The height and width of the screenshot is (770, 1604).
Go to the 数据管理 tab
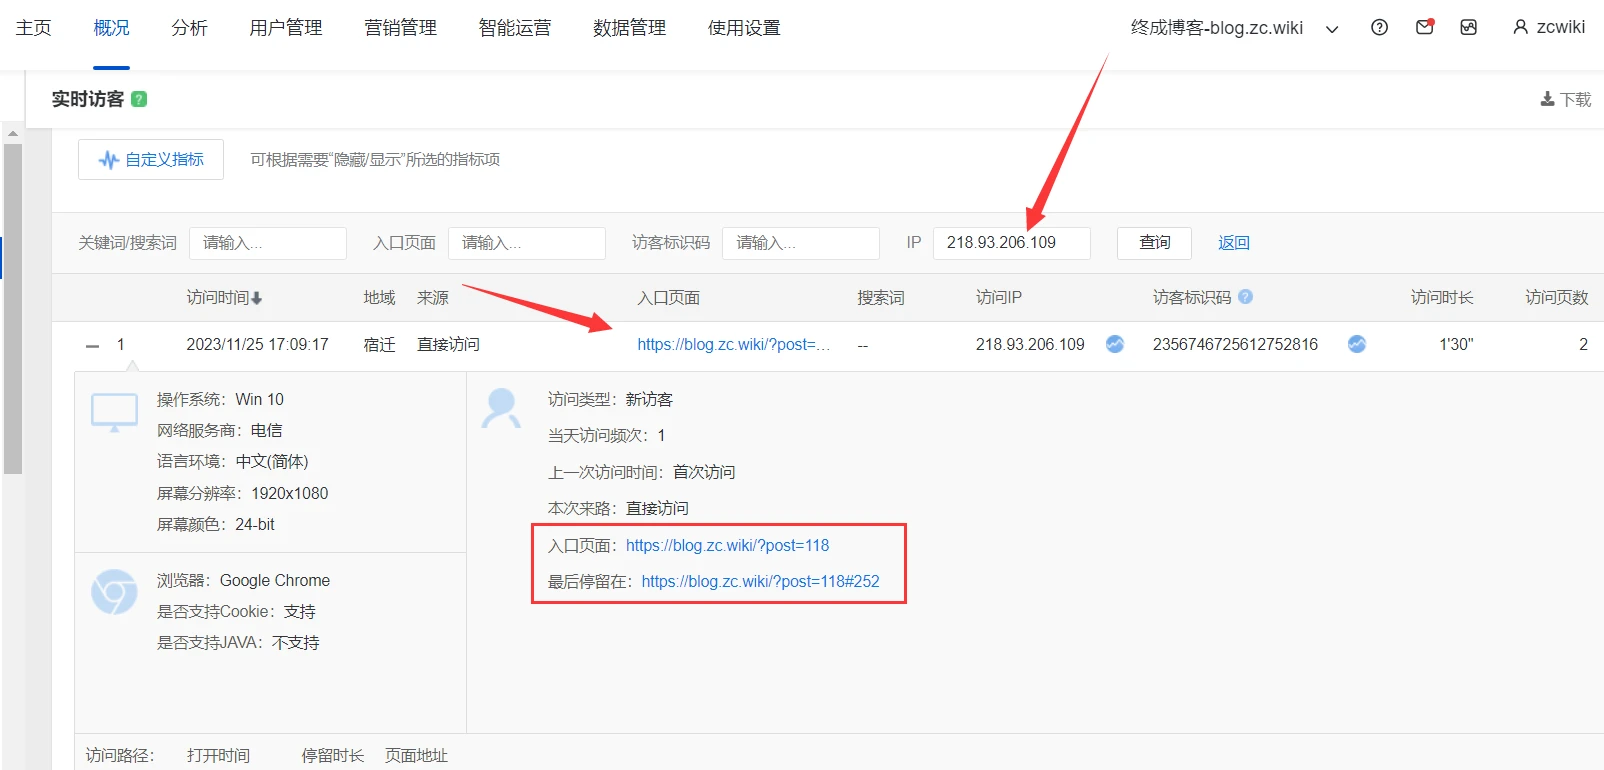coord(629,28)
